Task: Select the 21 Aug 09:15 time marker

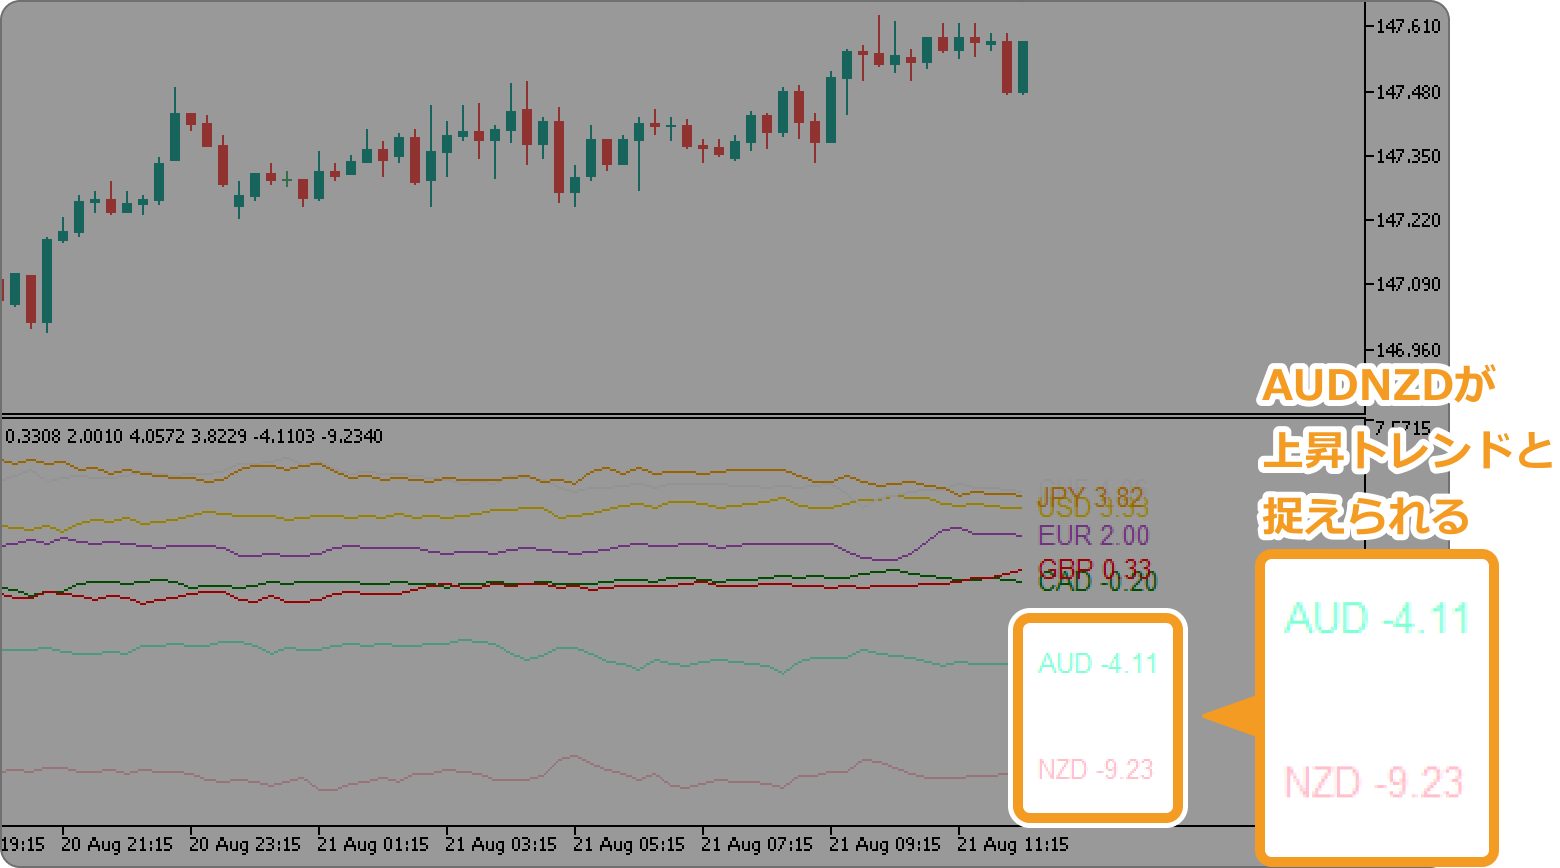Action: [885, 845]
